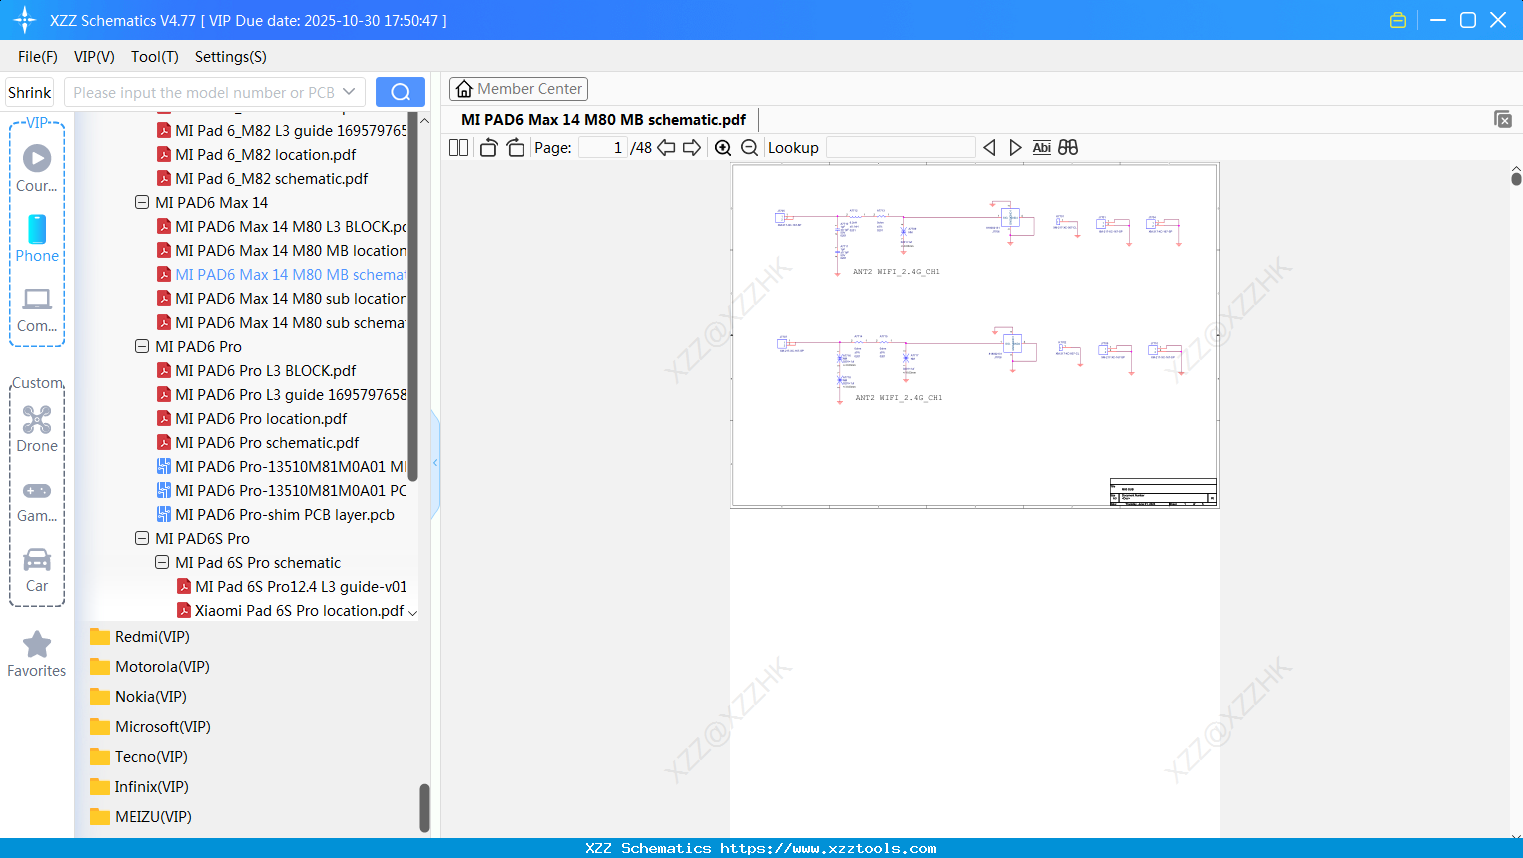The width and height of the screenshot is (1523, 858).
Task: Find next lookup match
Action: pos(1015,148)
